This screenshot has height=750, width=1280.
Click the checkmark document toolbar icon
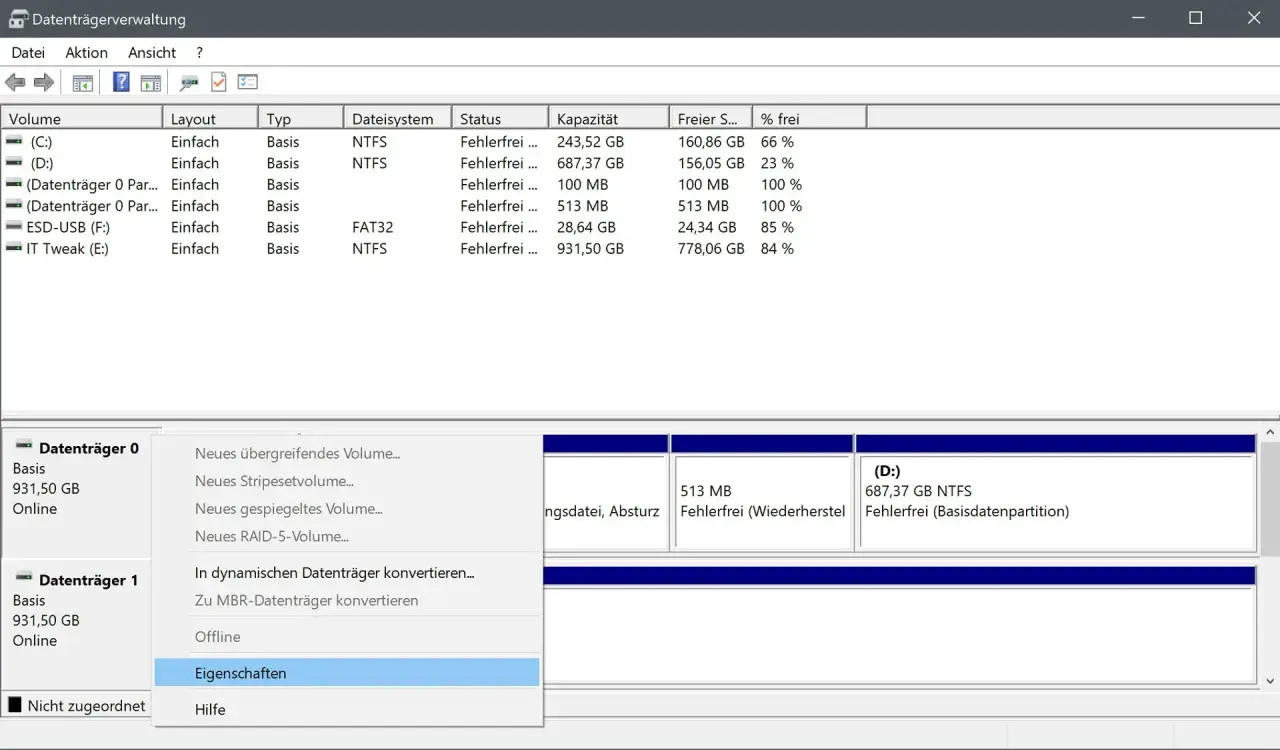coord(219,83)
